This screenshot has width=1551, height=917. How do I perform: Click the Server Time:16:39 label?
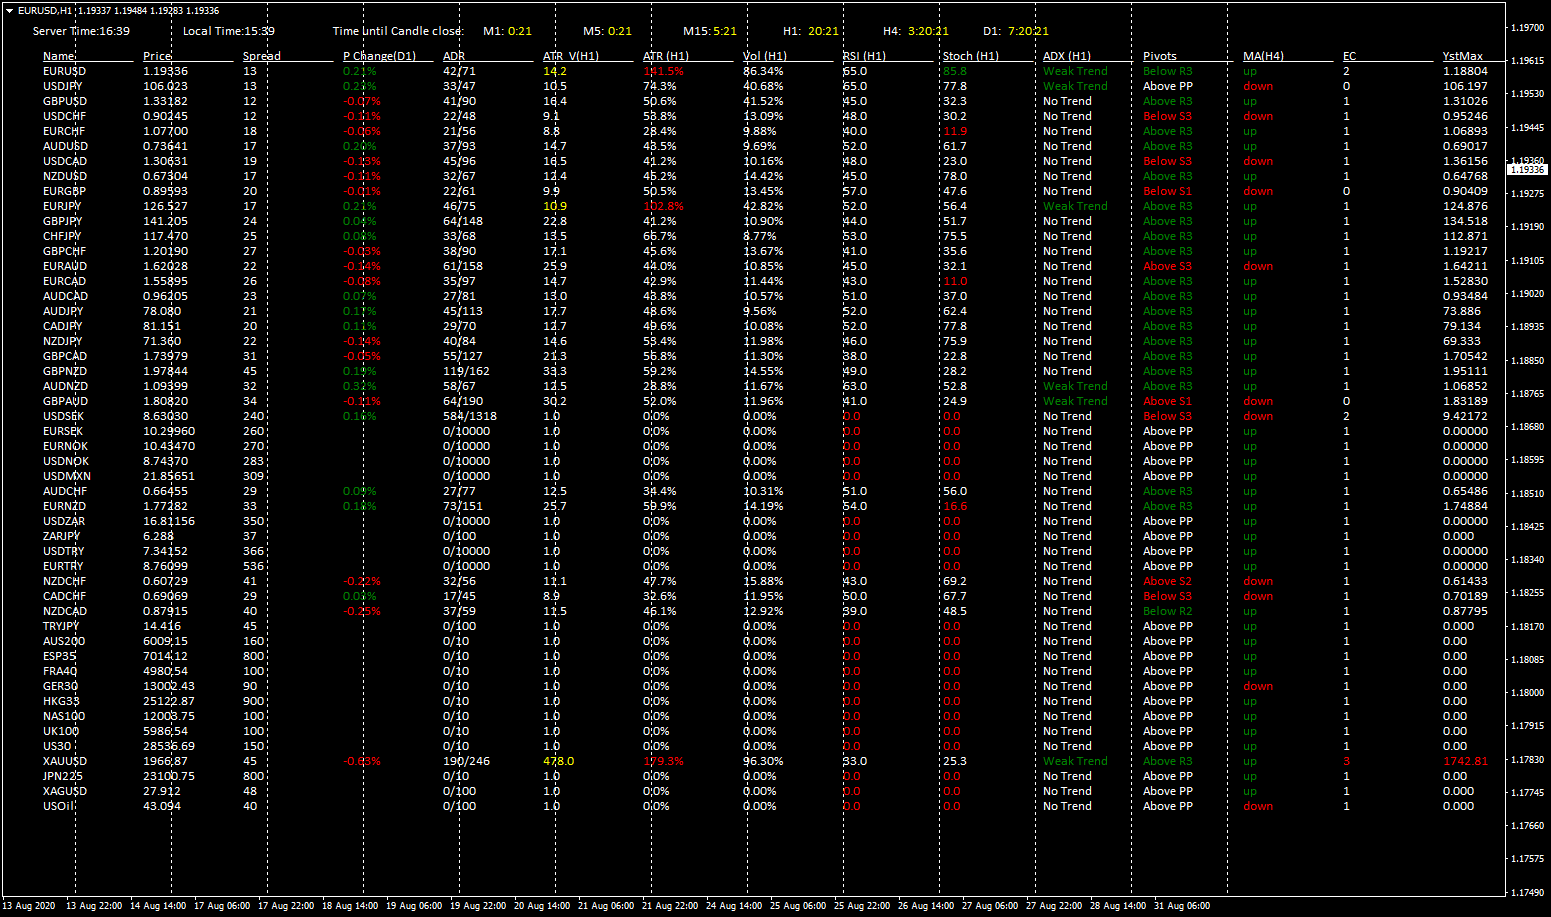click(x=81, y=31)
